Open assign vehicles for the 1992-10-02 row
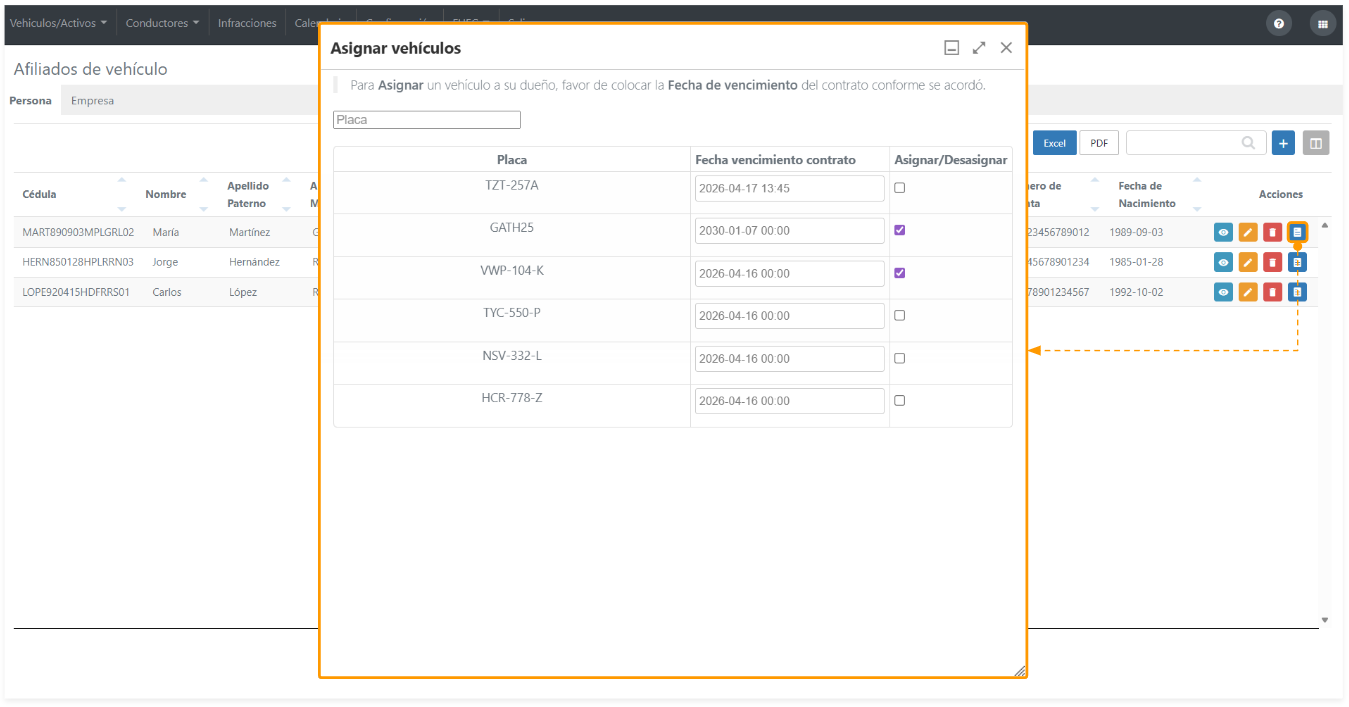Viewport: 1349px width, 707px height. coord(1297,292)
